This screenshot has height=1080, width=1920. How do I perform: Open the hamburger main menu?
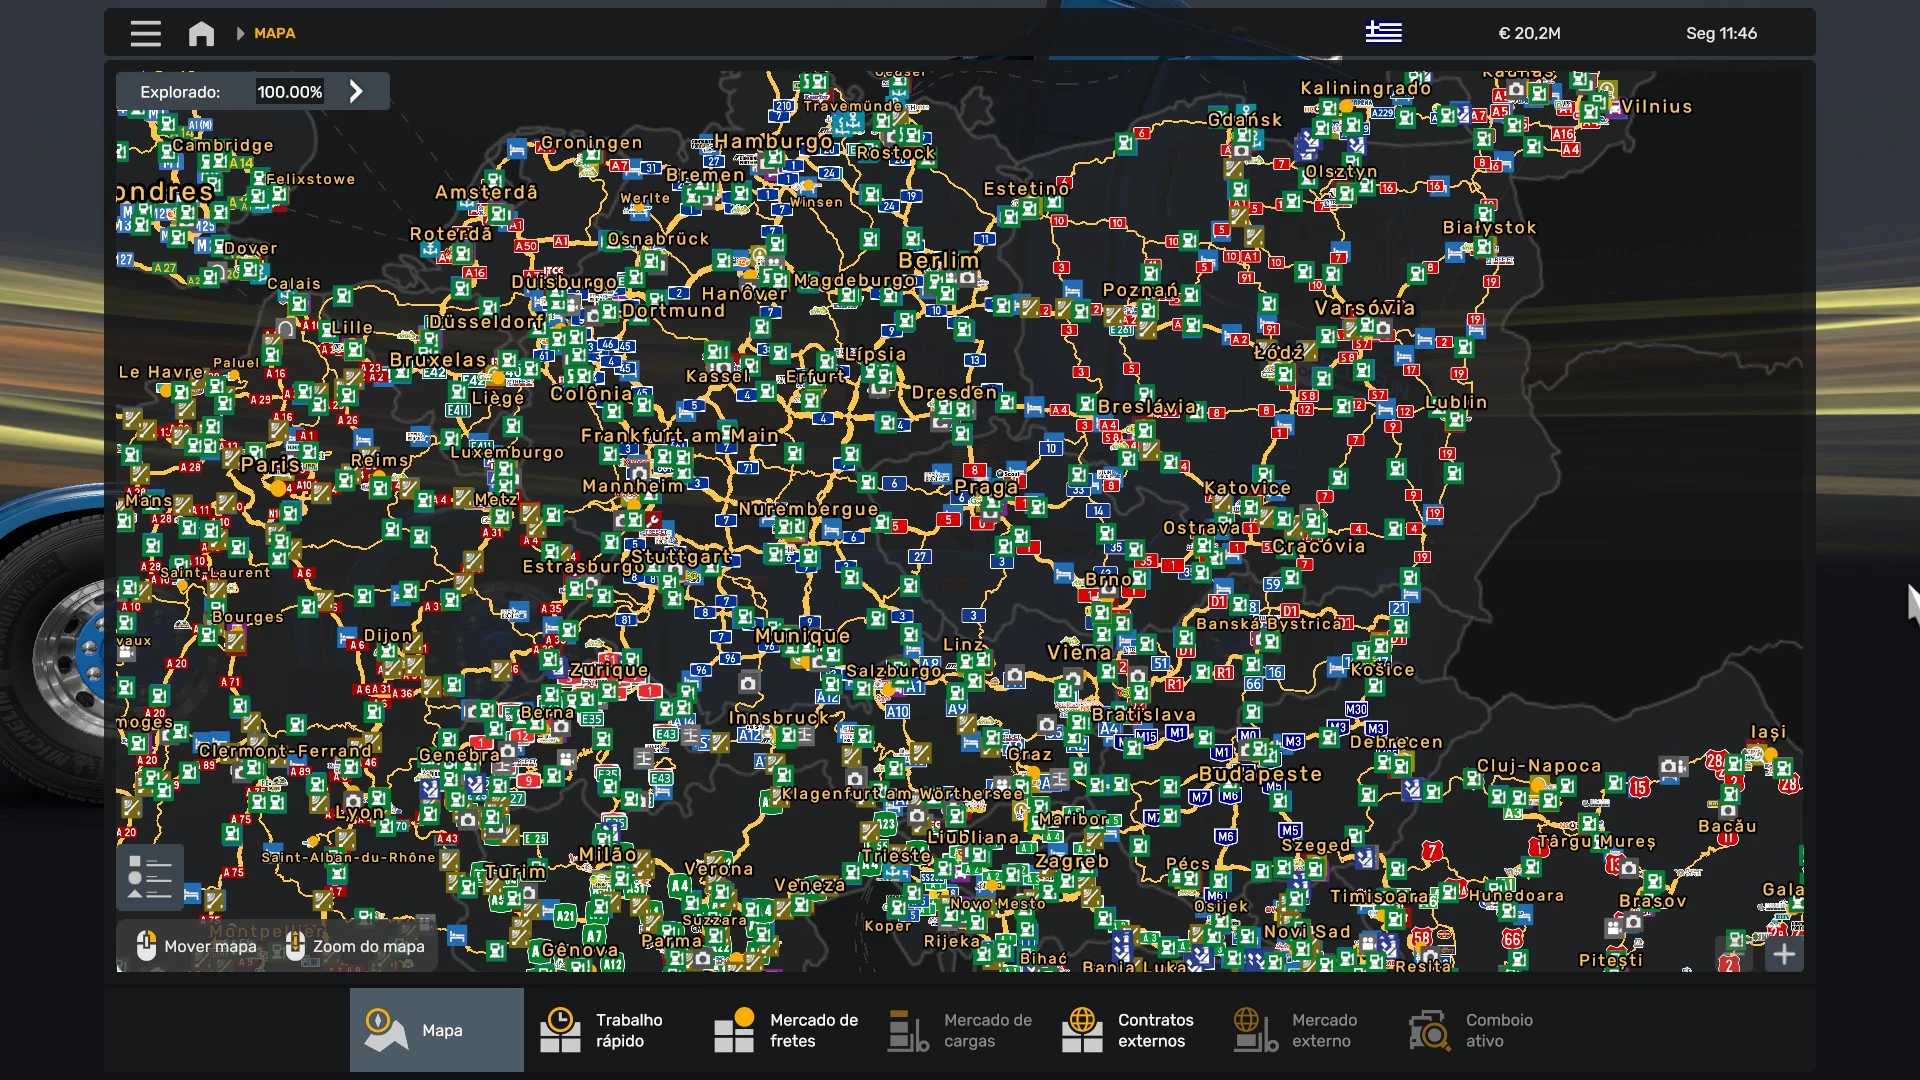145,34
